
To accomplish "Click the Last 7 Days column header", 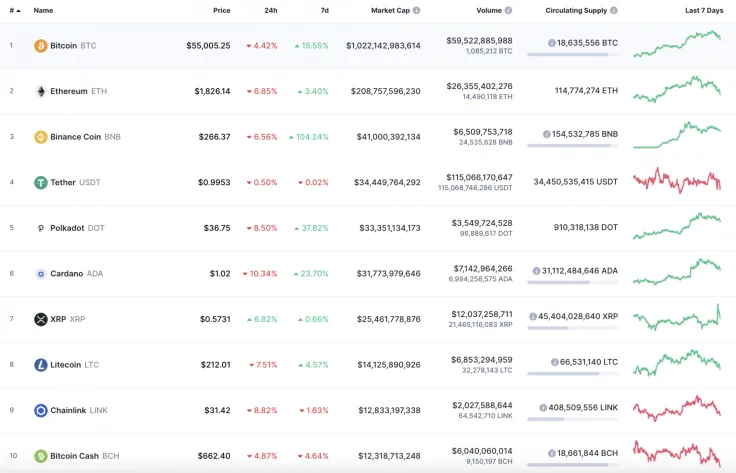I will [704, 10].
